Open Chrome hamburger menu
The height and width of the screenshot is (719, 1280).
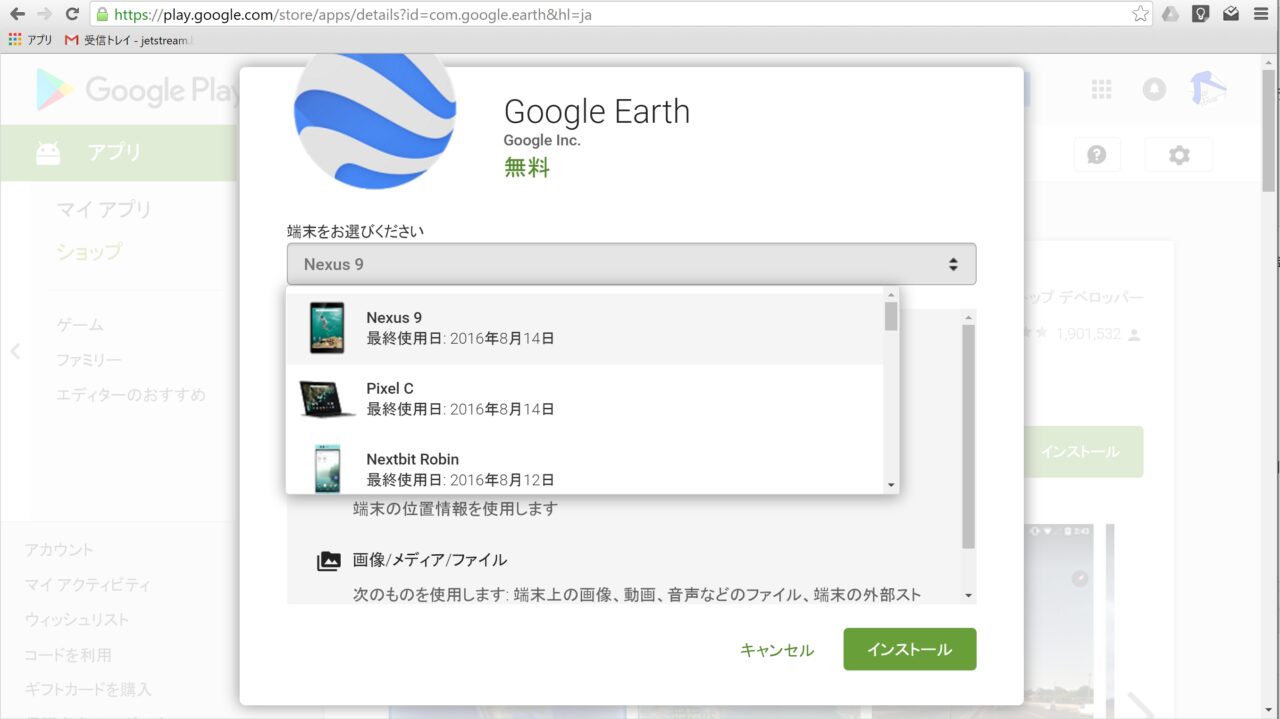point(1261,14)
